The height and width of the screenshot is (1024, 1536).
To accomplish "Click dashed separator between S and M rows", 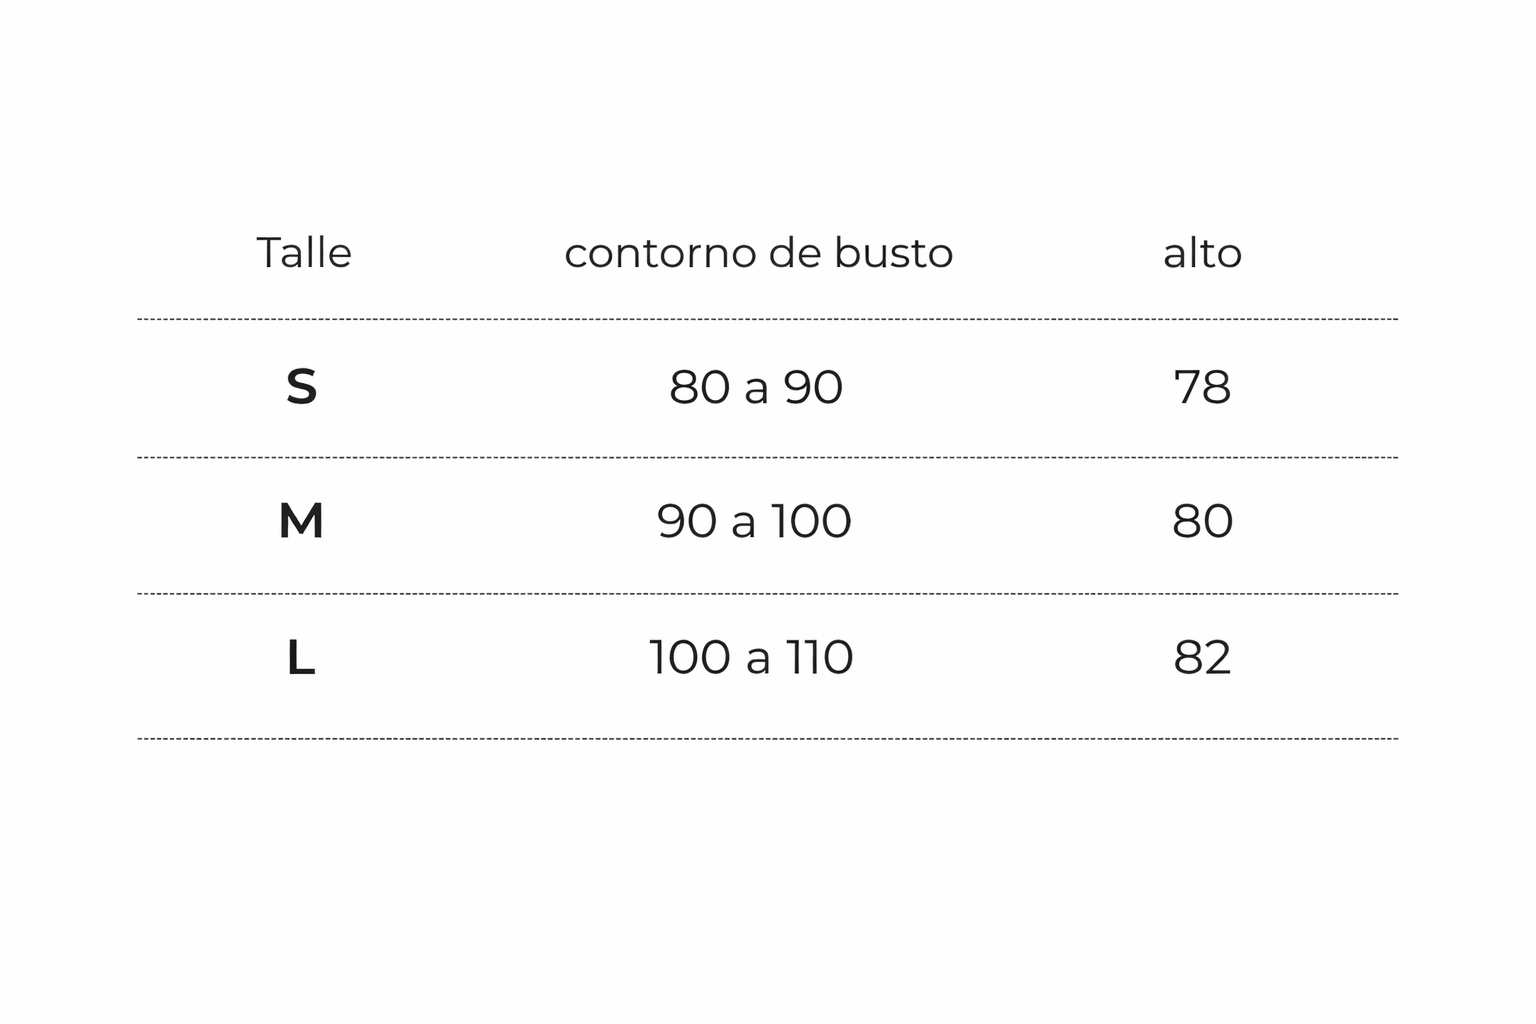I will [767, 458].
